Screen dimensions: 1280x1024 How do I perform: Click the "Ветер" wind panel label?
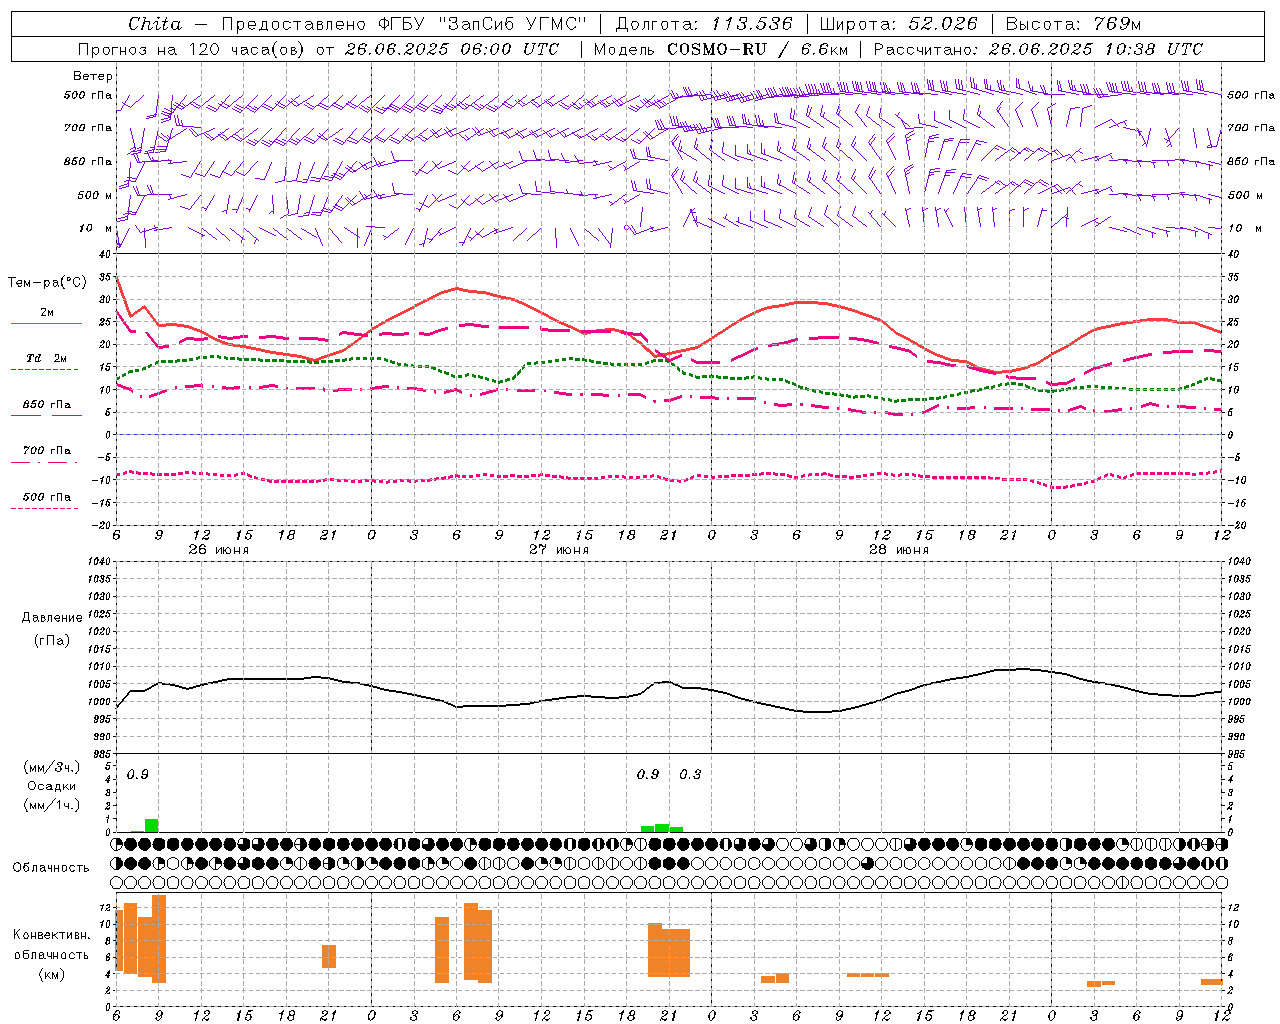tap(93, 76)
